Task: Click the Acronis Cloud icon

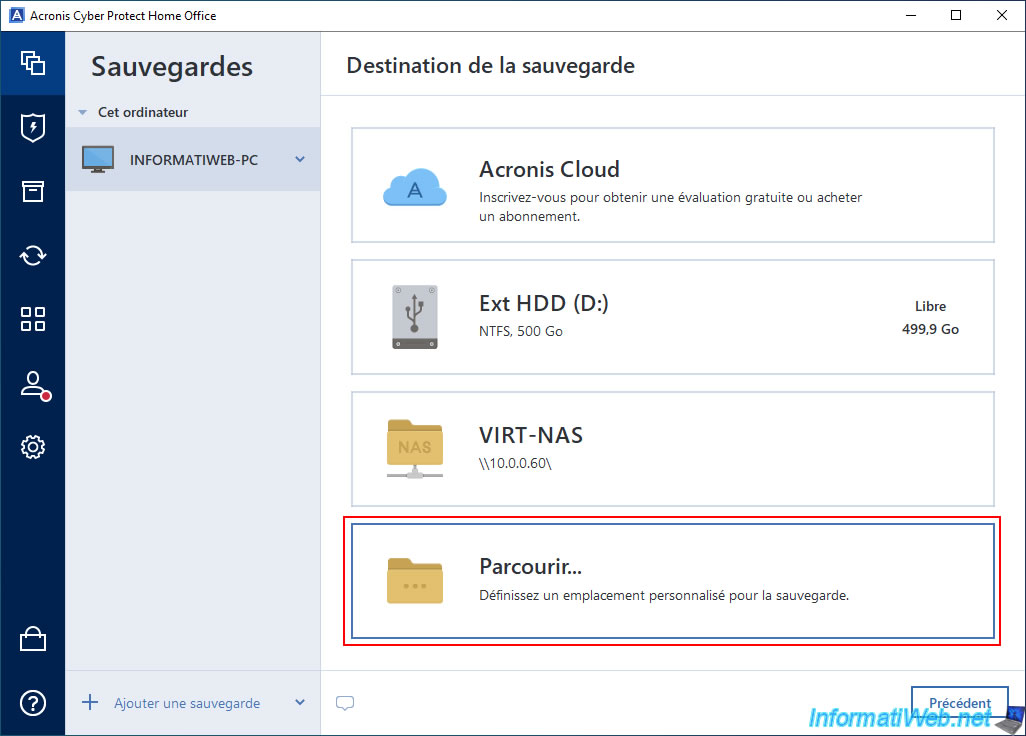Action: [415, 187]
